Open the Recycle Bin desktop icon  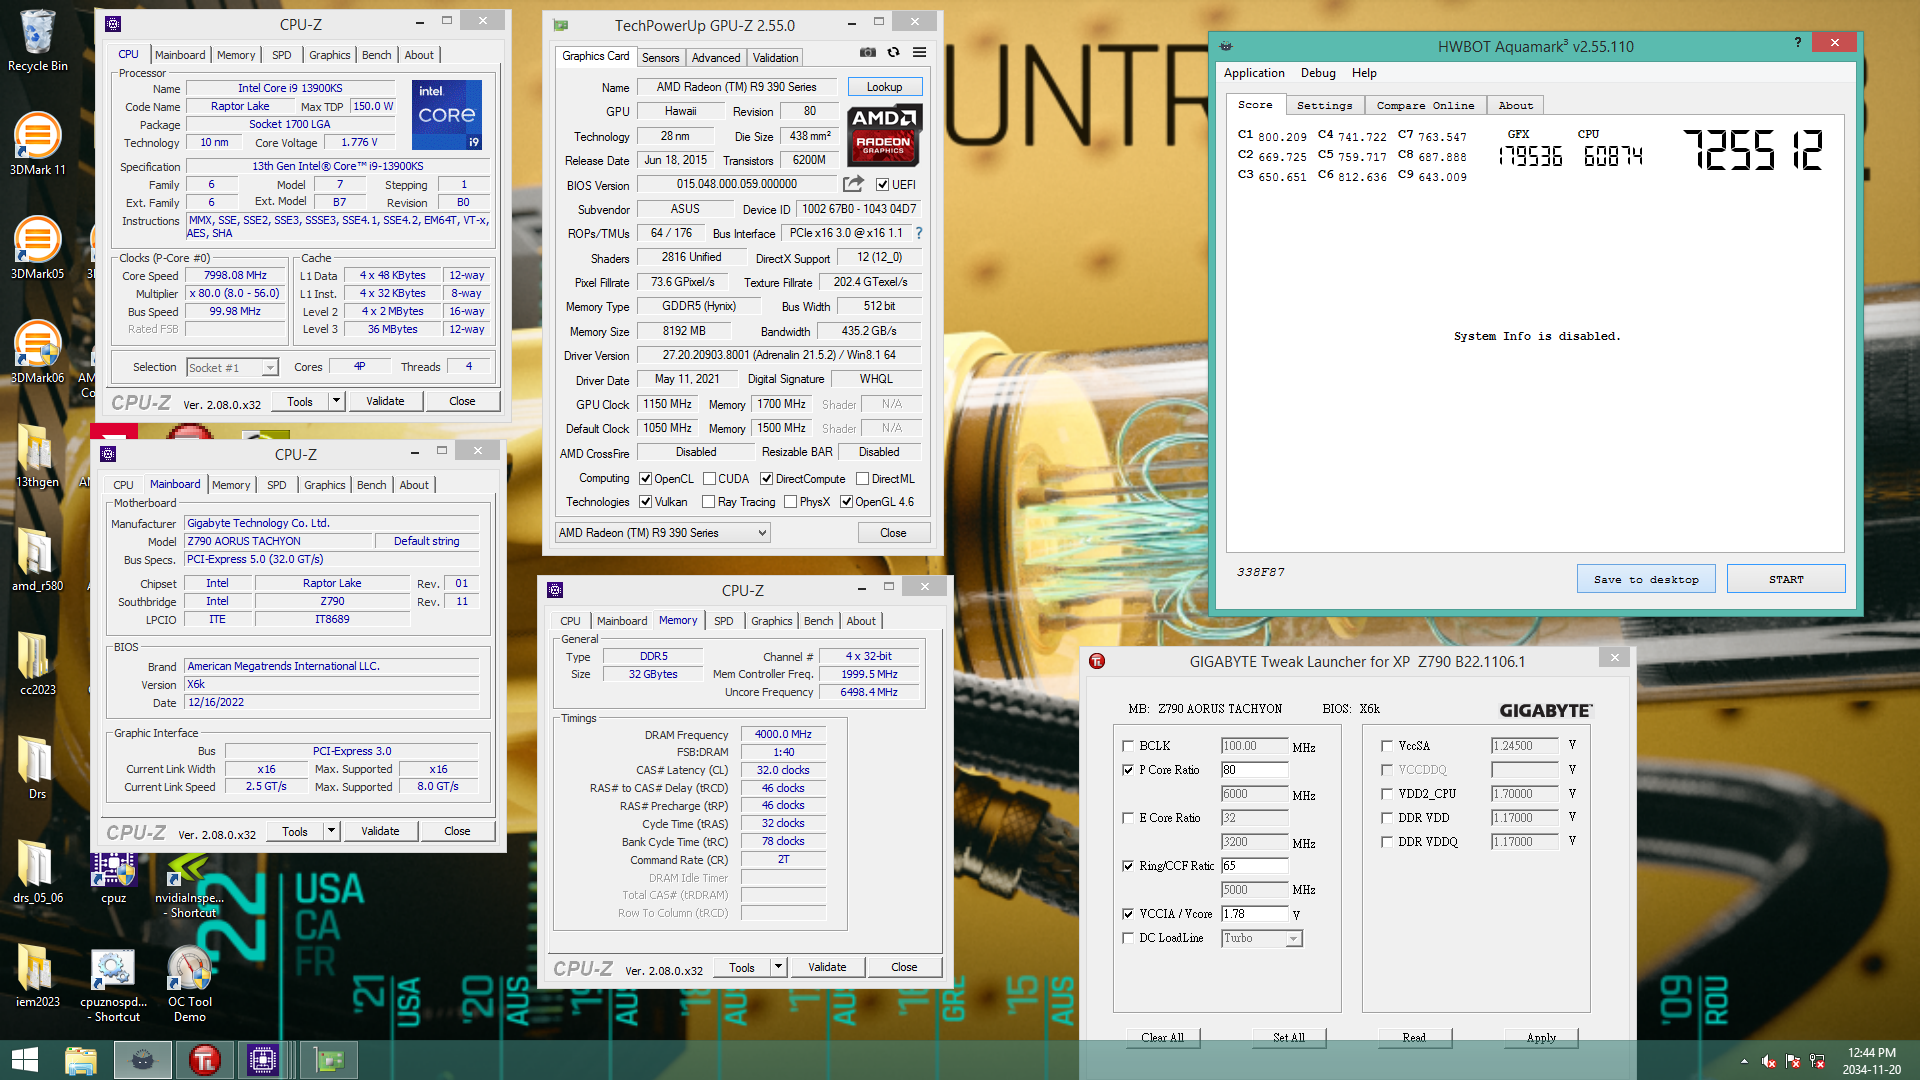(x=37, y=40)
